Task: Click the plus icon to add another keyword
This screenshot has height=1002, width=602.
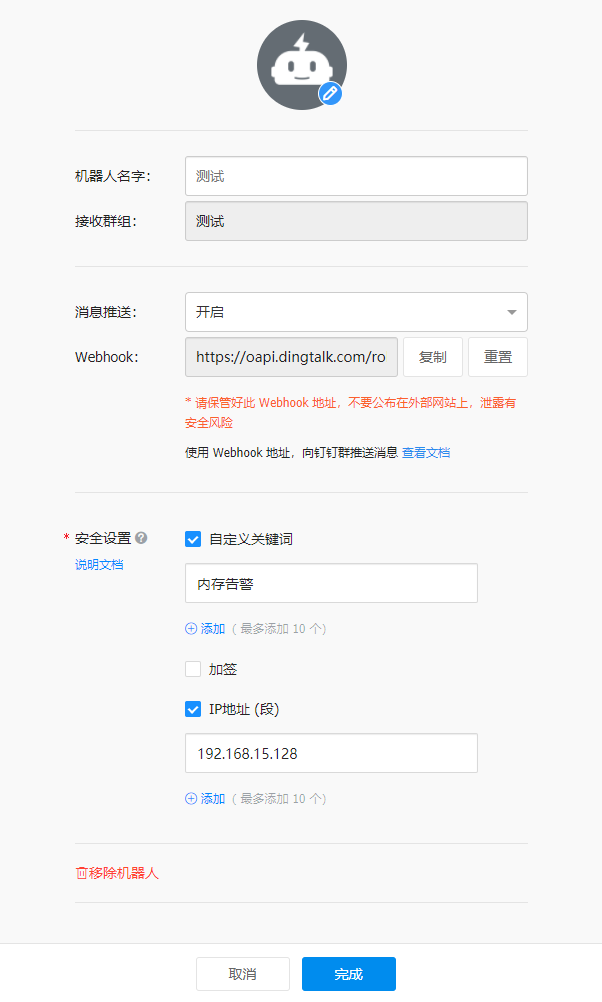Action: click(190, 628)
